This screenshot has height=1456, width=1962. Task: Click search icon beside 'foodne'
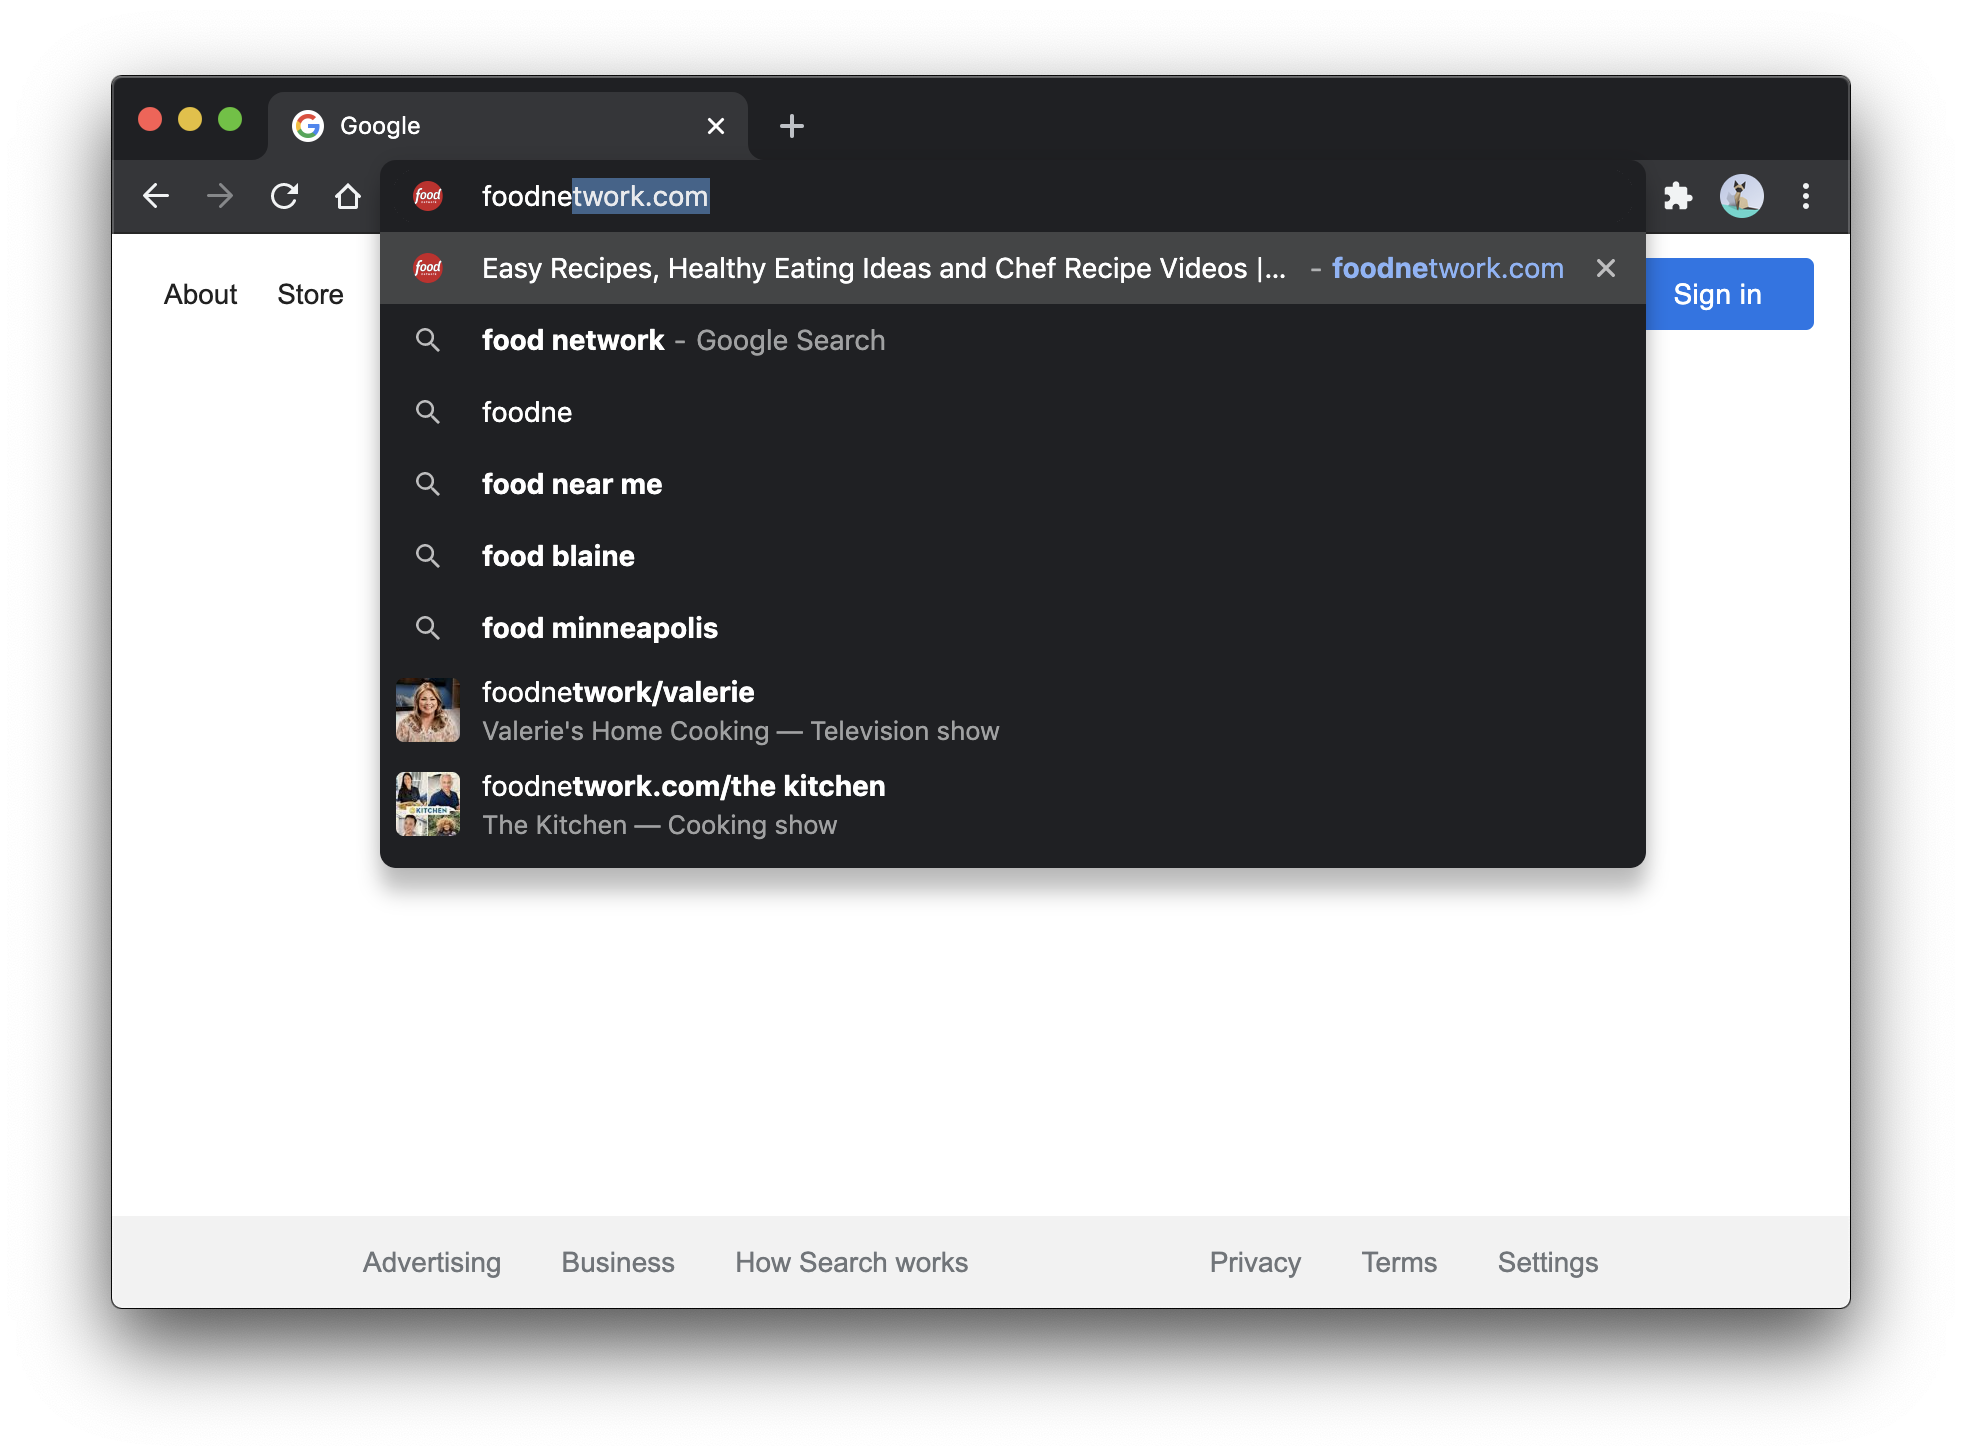tap(428, 412)
